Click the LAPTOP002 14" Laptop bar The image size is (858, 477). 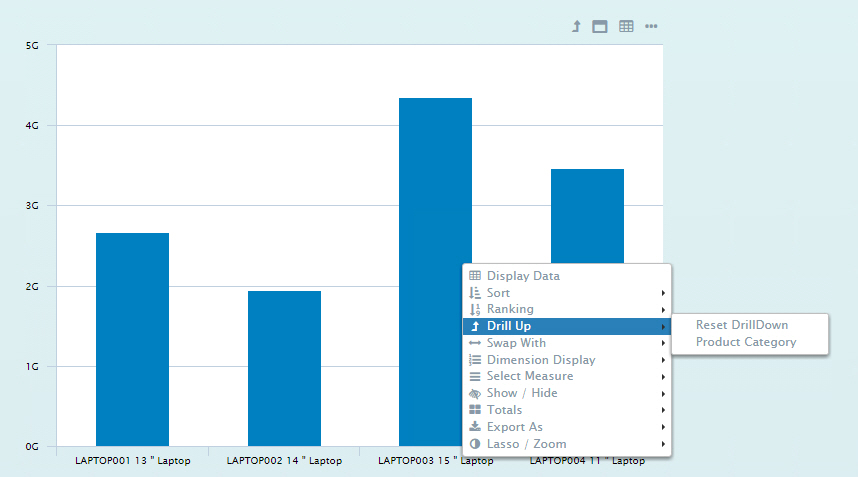(284, 368)
